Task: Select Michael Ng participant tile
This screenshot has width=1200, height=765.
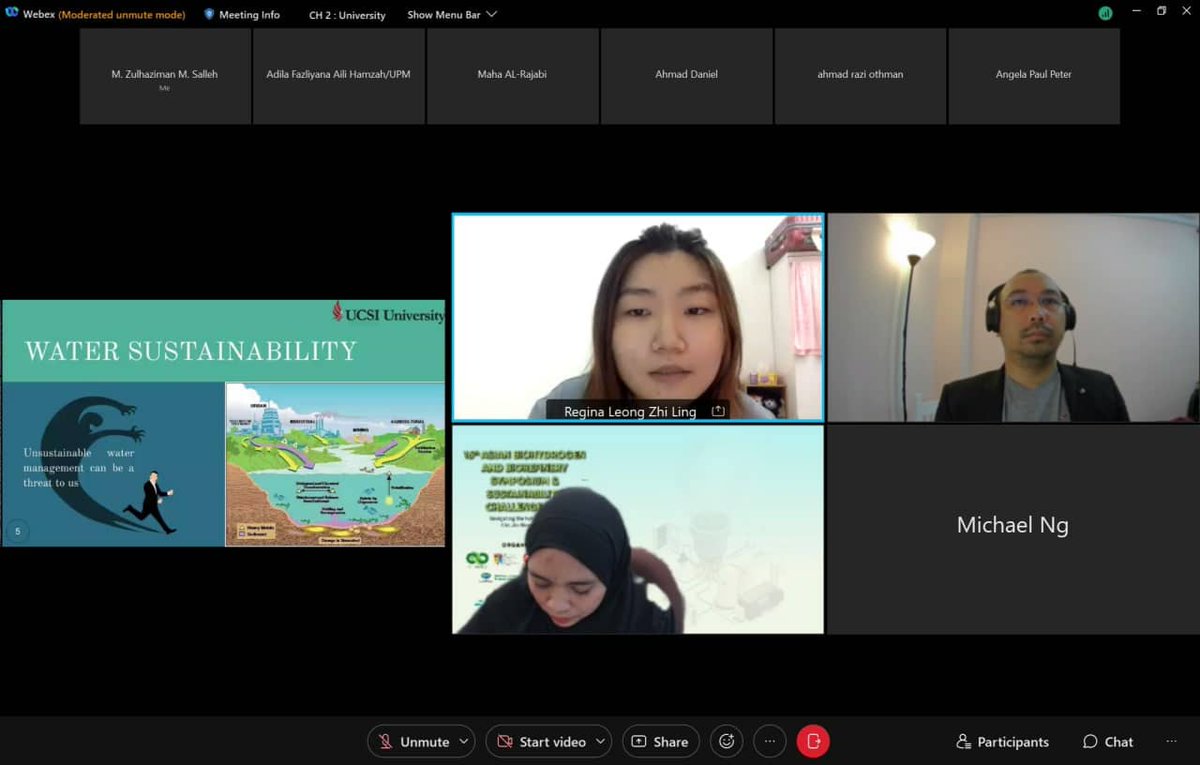Action: point(1012,529)
